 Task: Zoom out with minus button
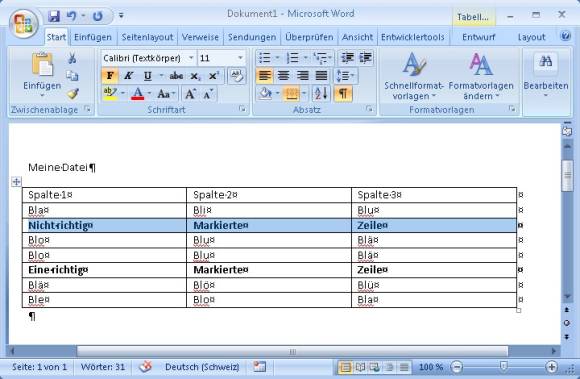coord(457,367)
